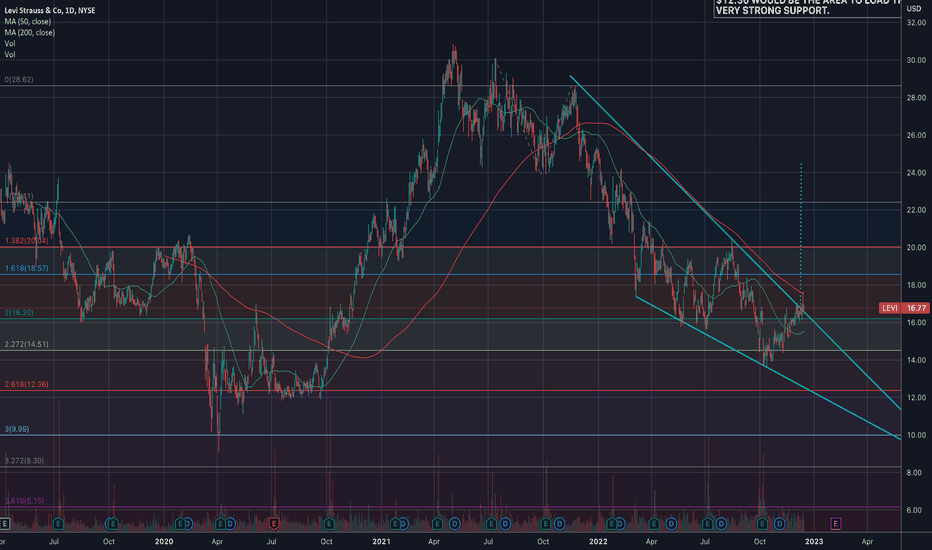932x550 pixels.
Task: Select the lower cyan wedge trendline
Action: coord(767,367)
